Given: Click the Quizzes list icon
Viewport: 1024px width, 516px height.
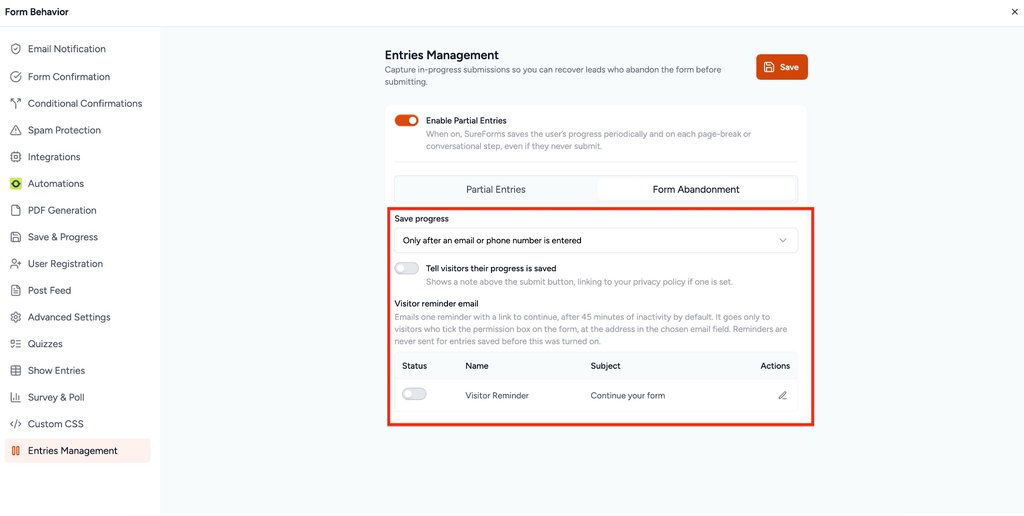Looking at the screenshot, I should [16, 344].
